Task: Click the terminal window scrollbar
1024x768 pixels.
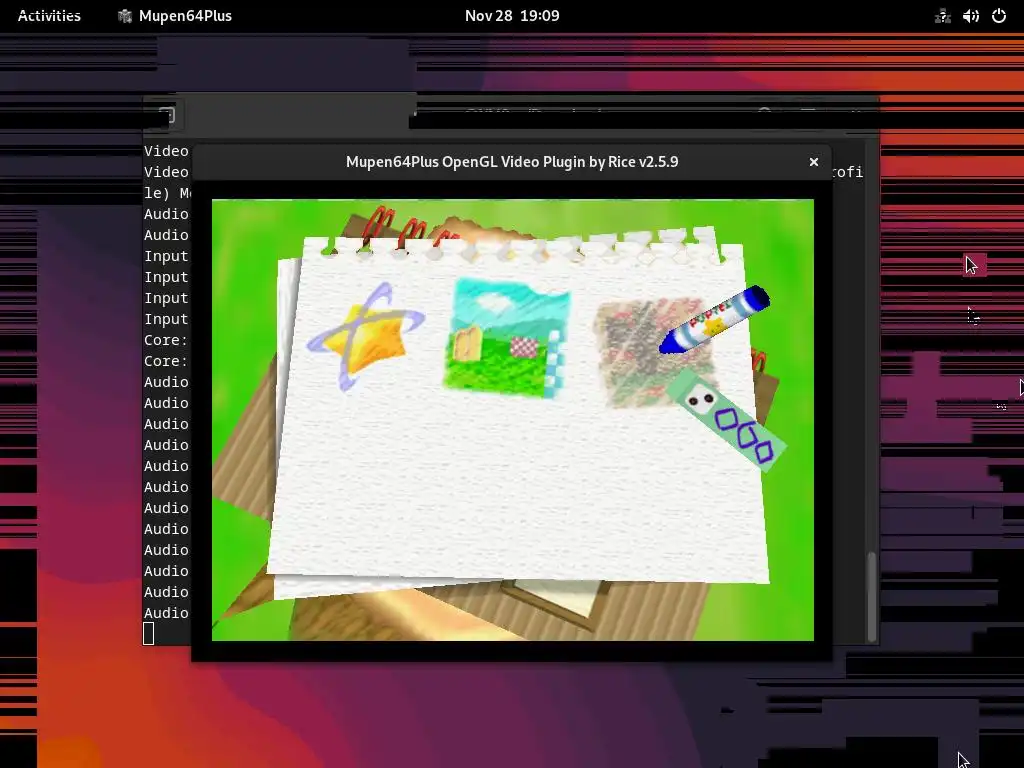Action: click(872, 596)
